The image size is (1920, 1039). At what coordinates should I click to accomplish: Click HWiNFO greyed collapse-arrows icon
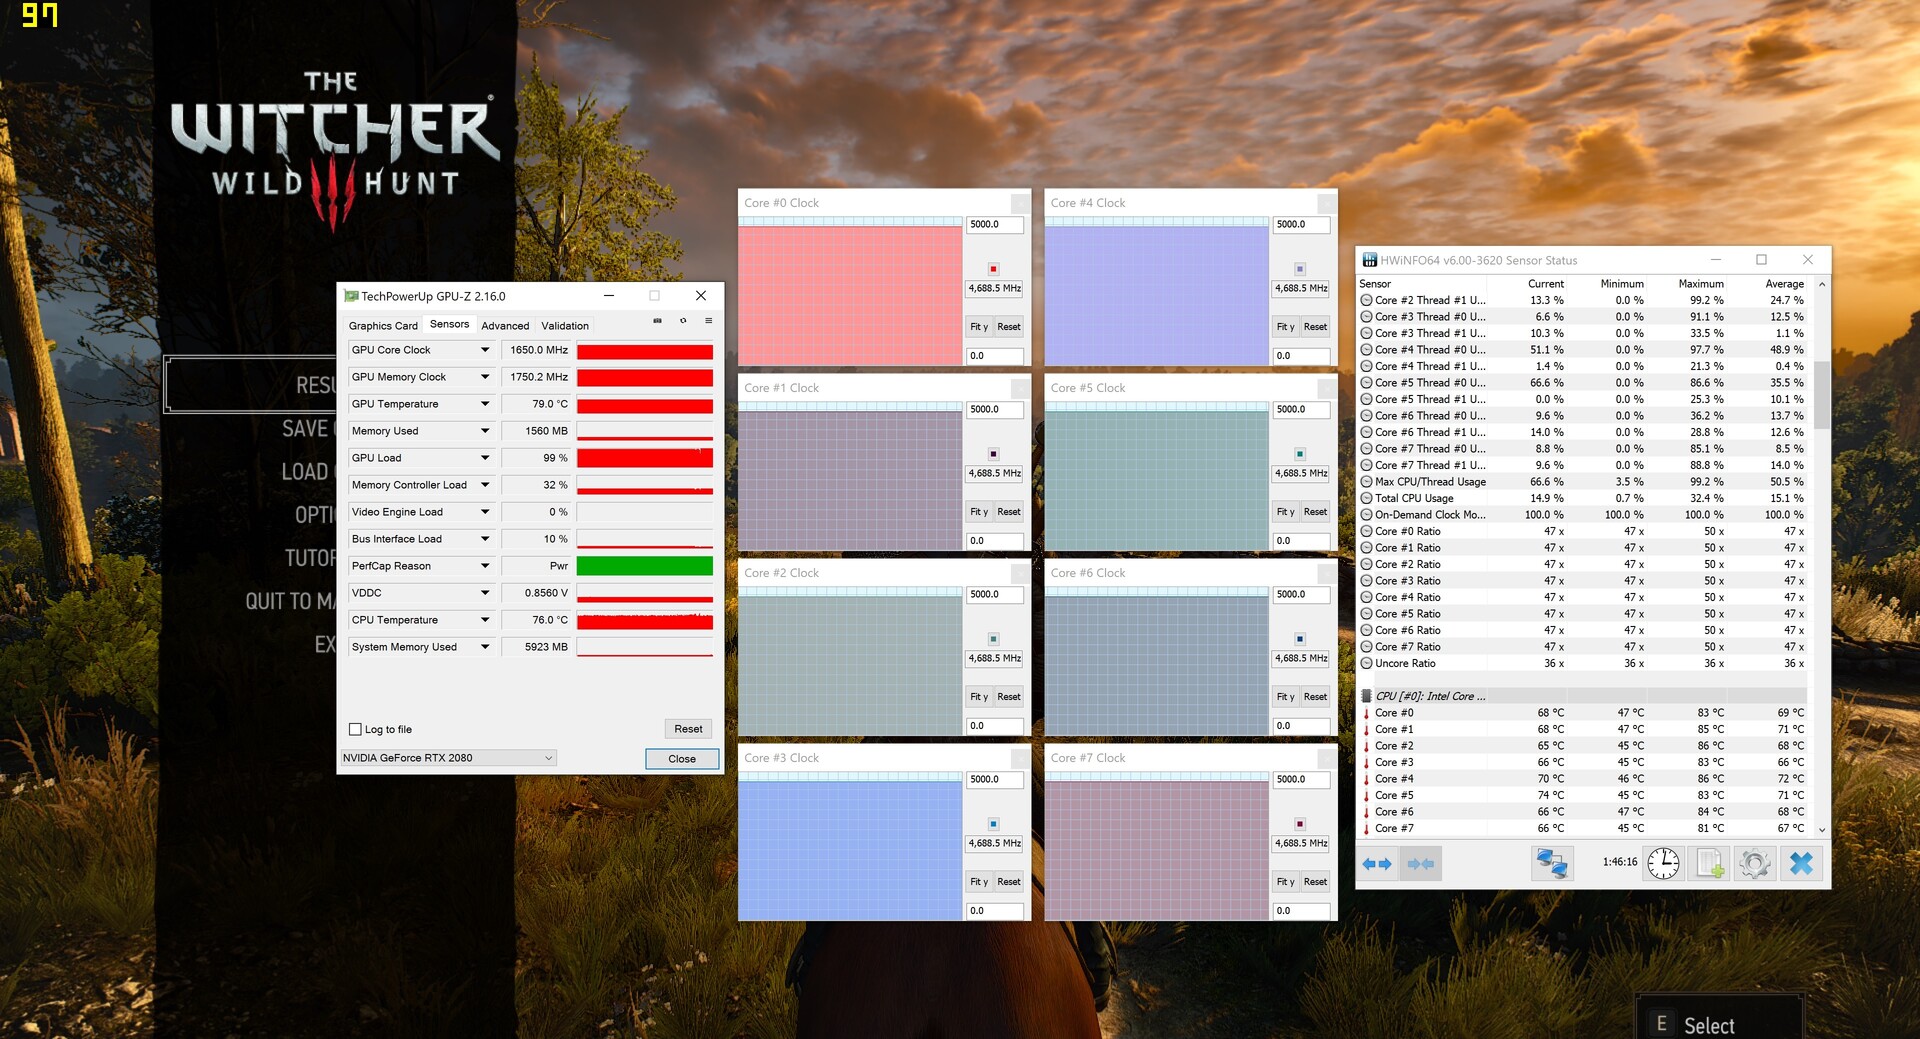coord(1421,864)
